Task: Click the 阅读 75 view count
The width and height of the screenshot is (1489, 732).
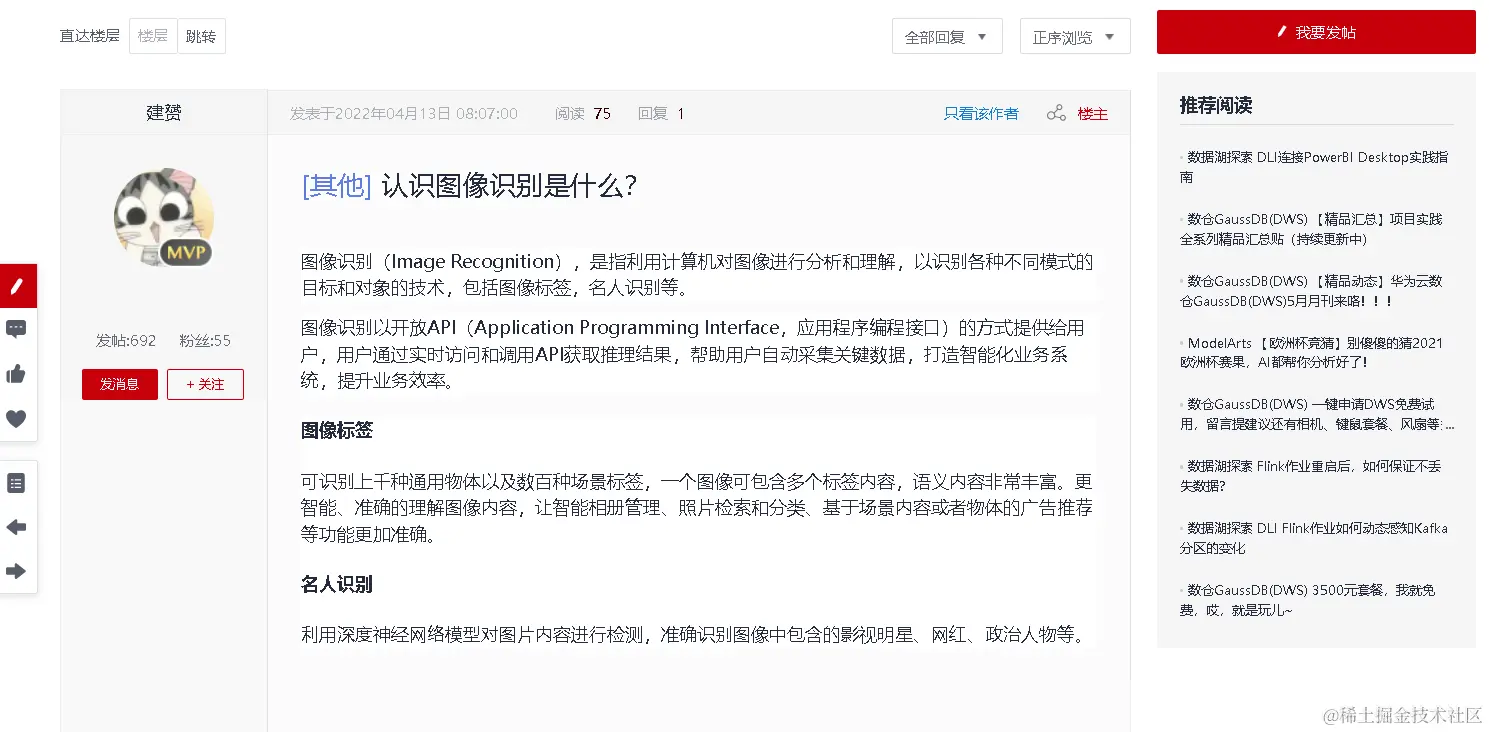Action: (x=583, y=114)
